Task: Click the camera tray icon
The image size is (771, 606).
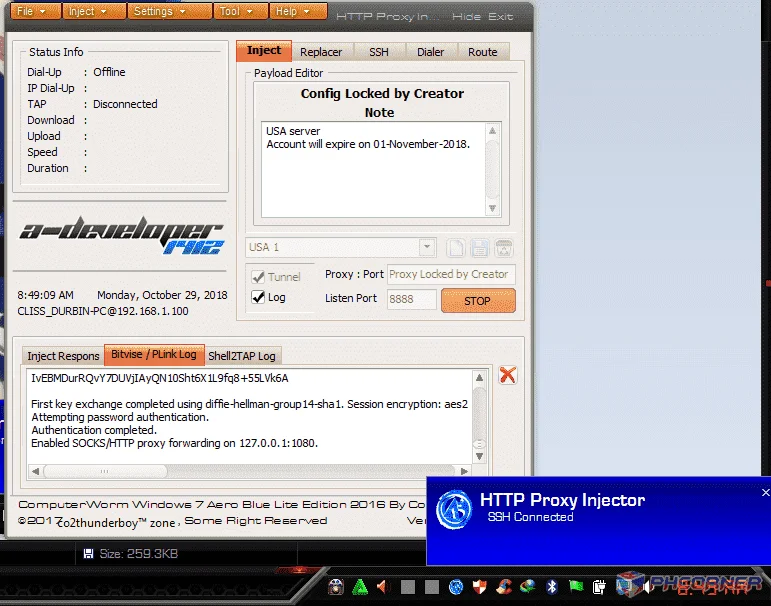Action: [x=336, y=587]
